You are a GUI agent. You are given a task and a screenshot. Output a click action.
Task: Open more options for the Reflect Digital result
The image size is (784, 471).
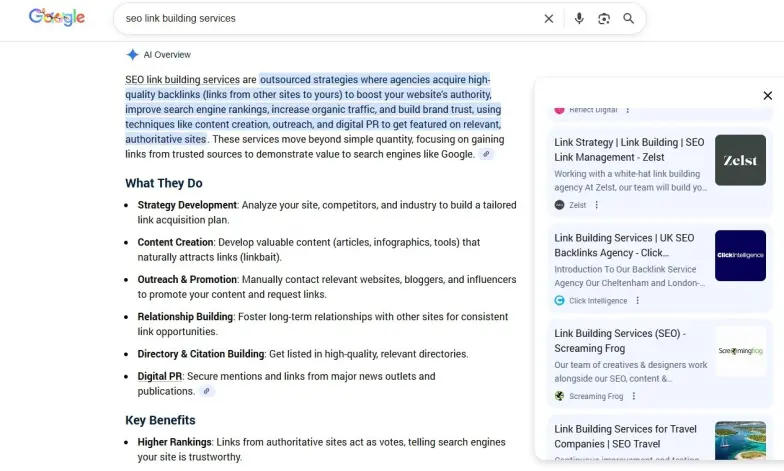click(x=628, y=110)
